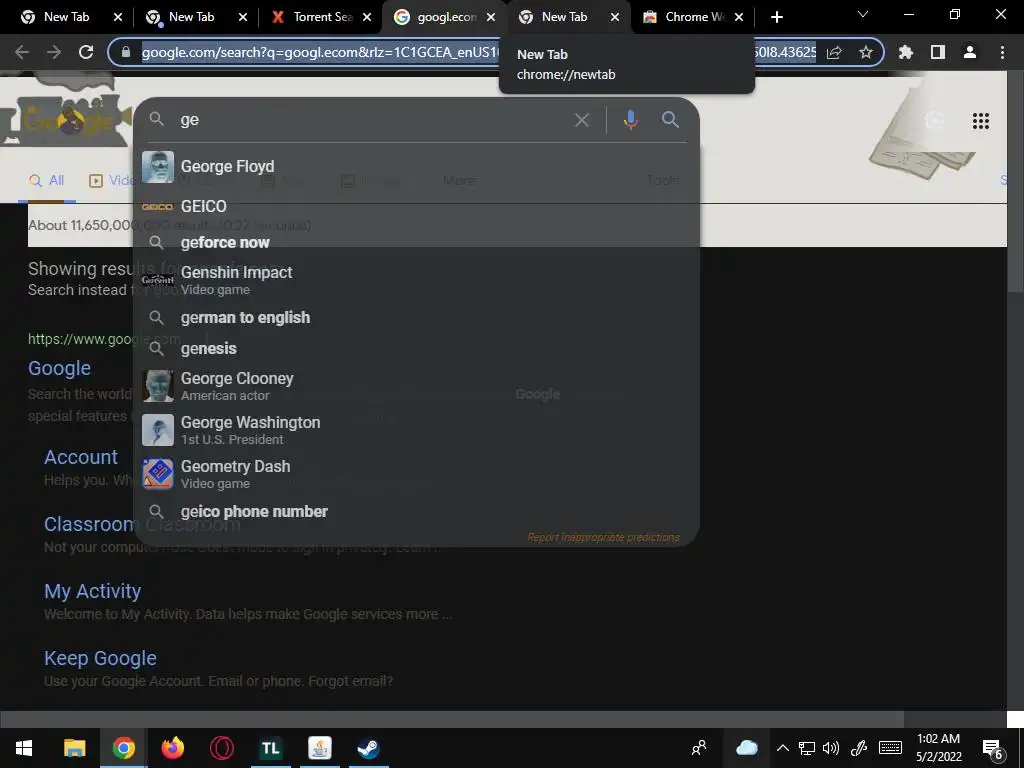Choose George Clooney suggestion

pyautogui.click(x=416, y=386)
